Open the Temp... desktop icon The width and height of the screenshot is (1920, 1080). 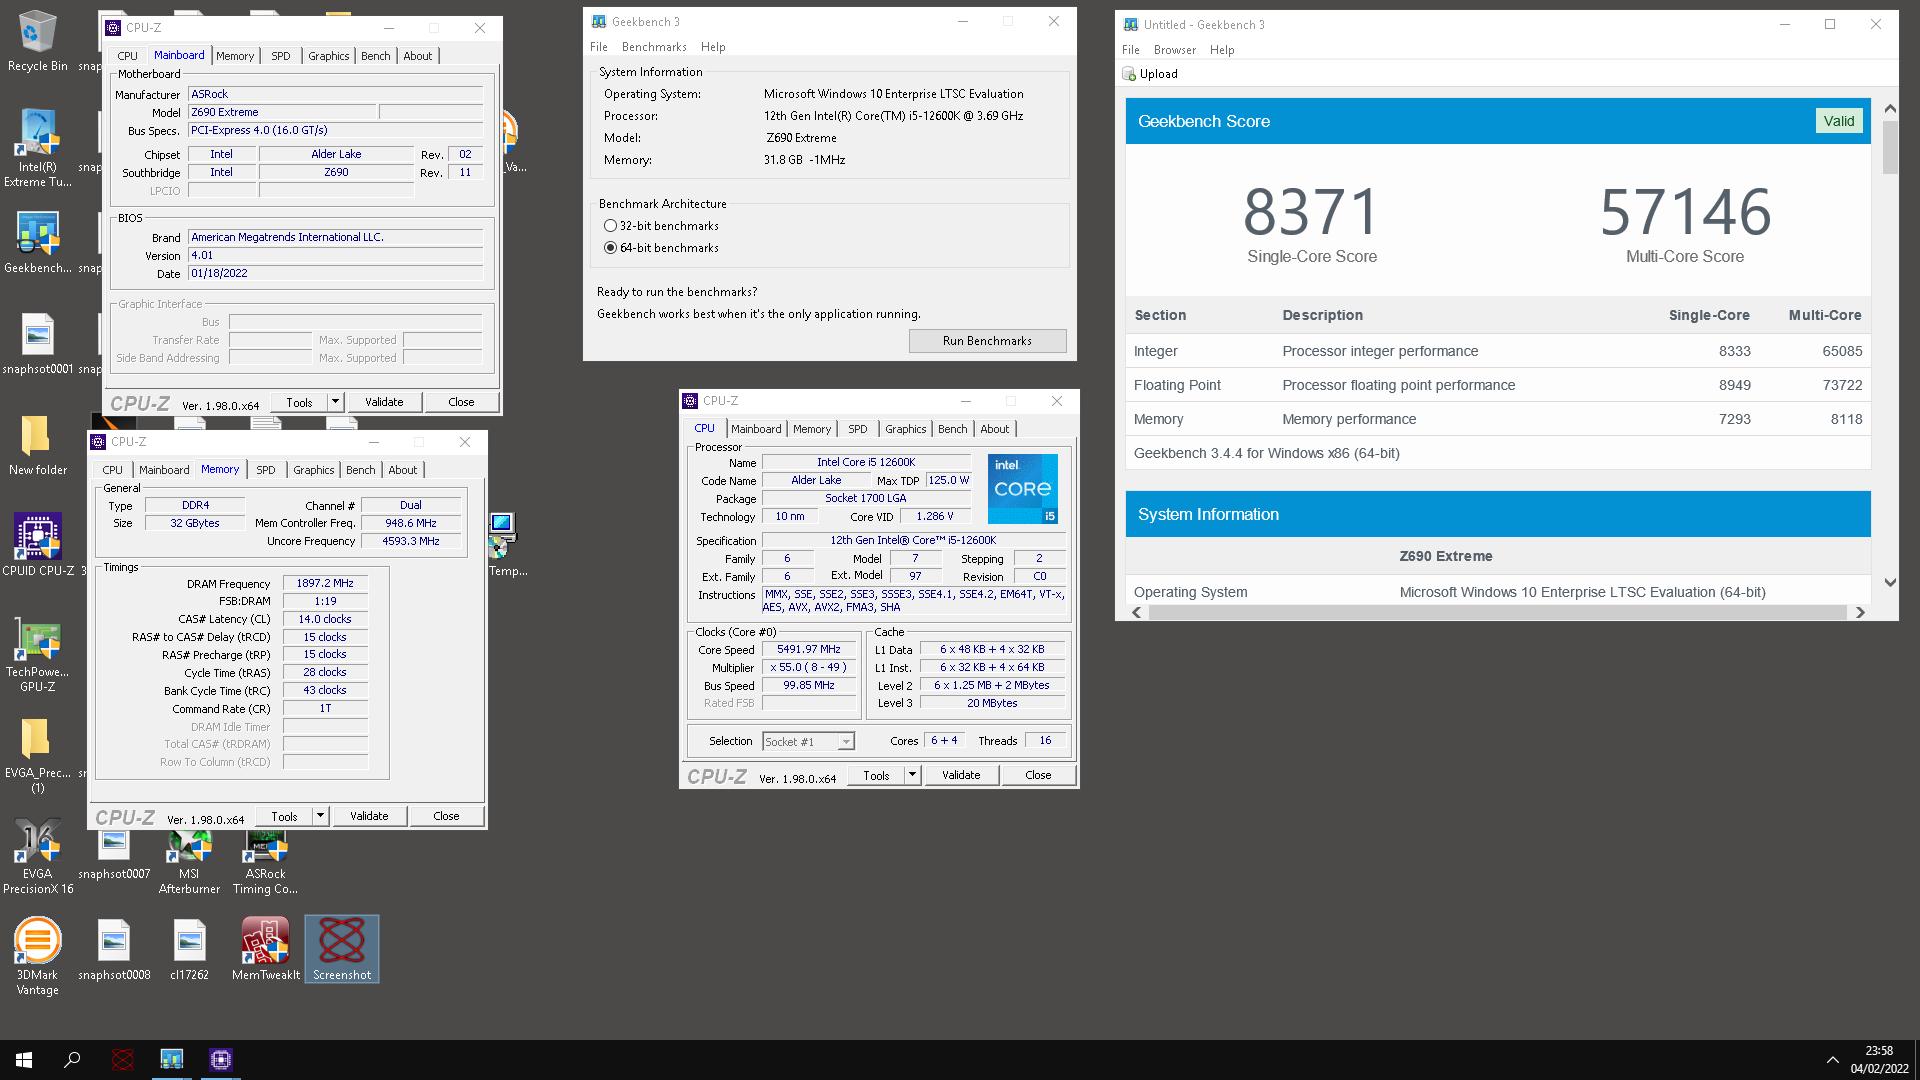507,544
